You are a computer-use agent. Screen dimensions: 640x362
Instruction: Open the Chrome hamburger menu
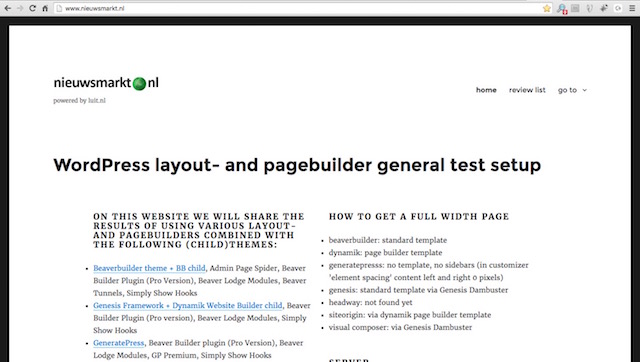tap(631, 8)
